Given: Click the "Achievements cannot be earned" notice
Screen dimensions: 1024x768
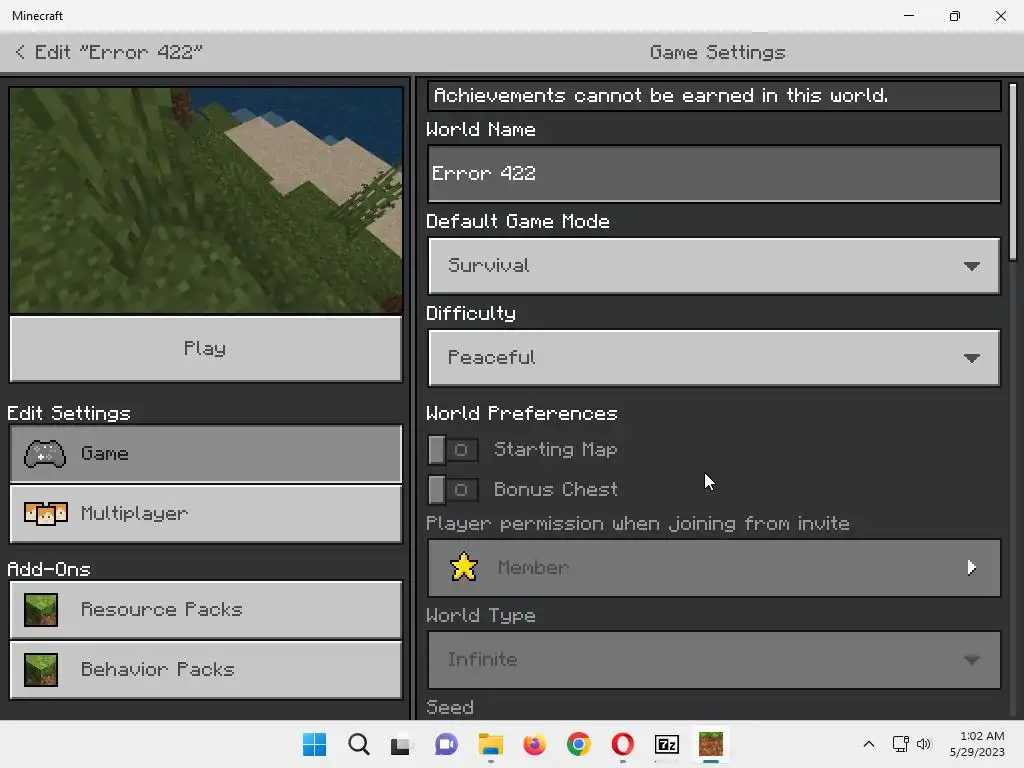Looking at the screenshot, I should point(714,96).
